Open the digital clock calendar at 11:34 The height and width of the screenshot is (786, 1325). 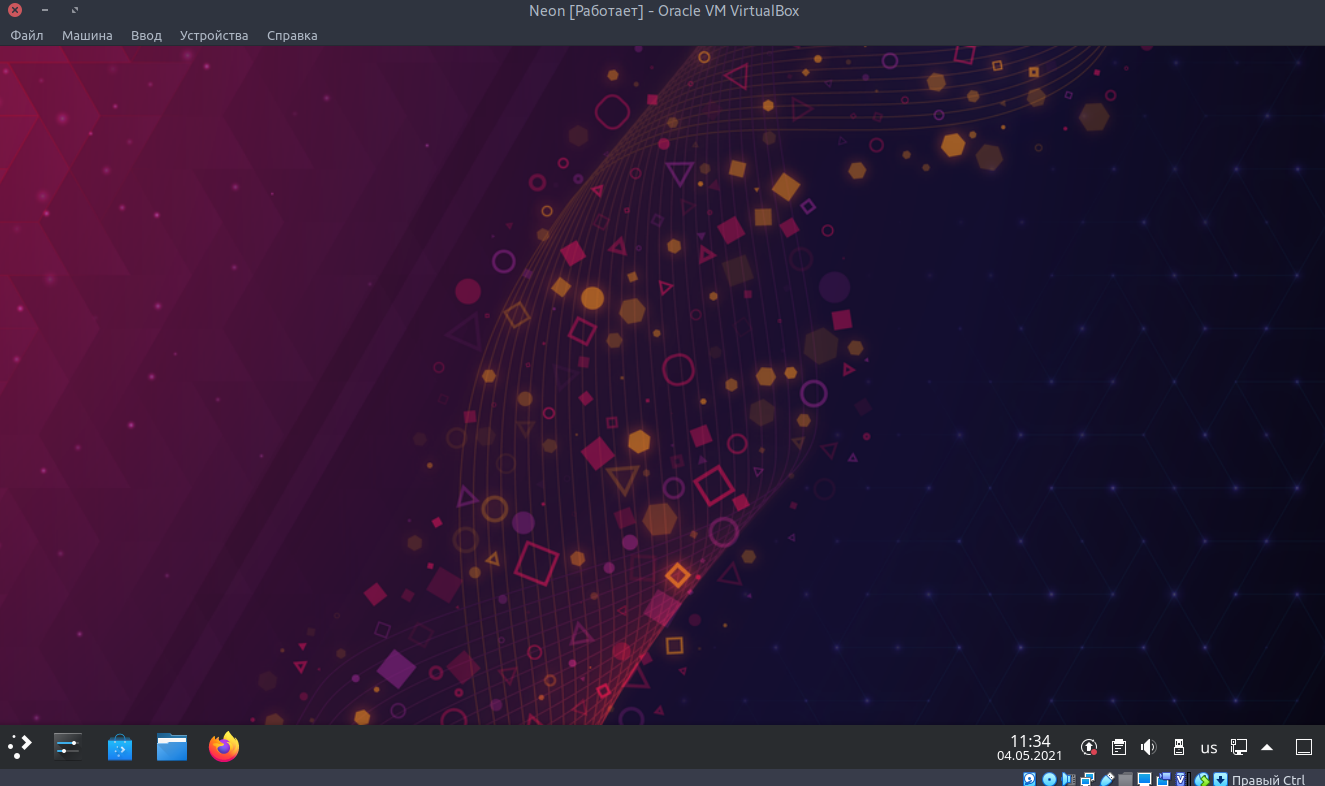tap(1030, 747)
